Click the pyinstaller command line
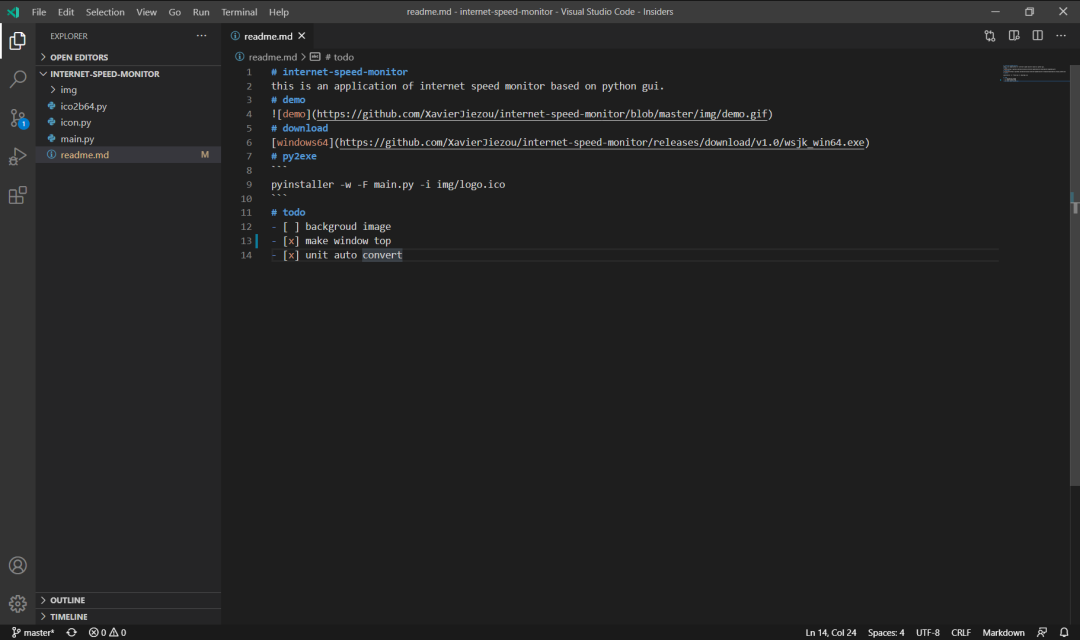 coord(388,185)
